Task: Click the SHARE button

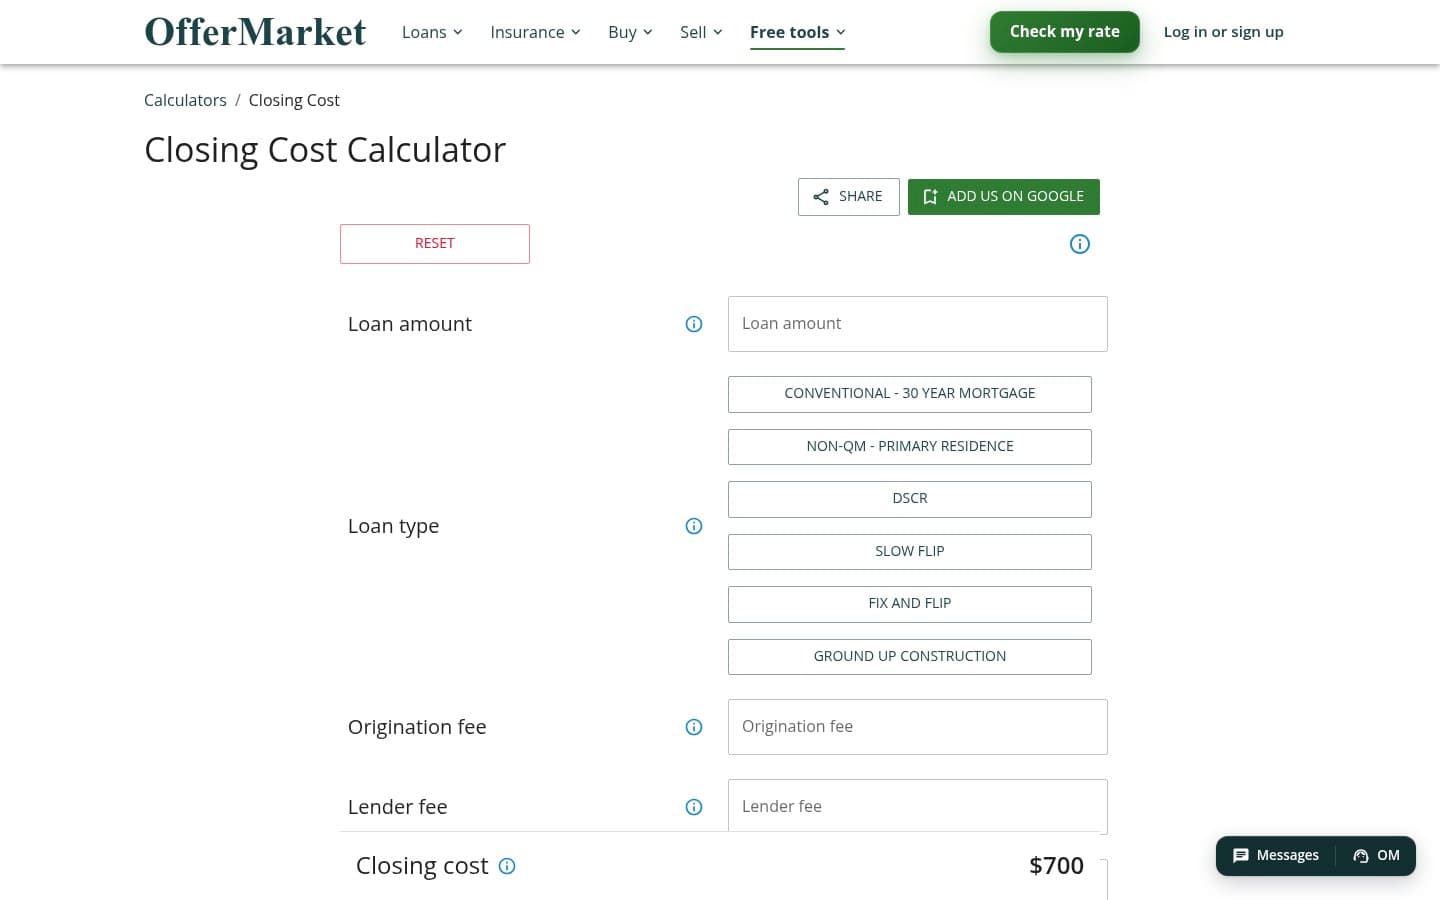Action: tap(848, 197)
